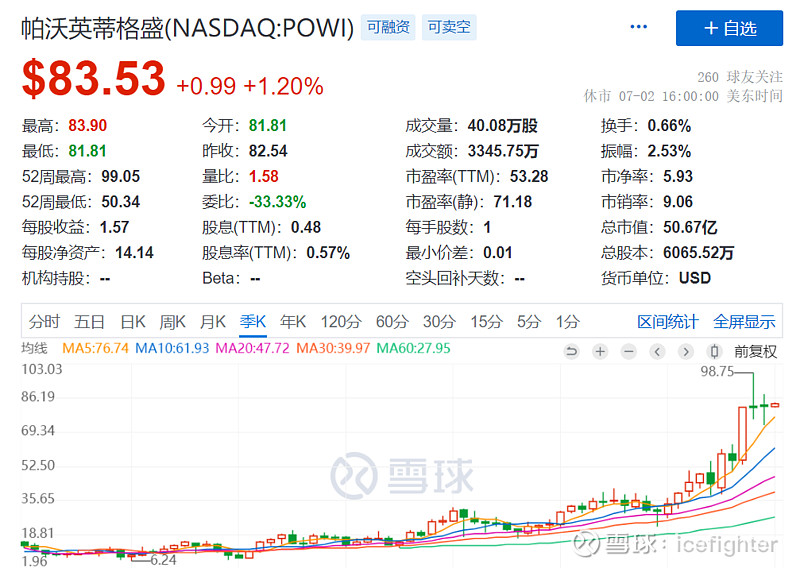The image size is (800, 568).
Task: Click the MA60:27.95 moving average label
Action: 414,349
